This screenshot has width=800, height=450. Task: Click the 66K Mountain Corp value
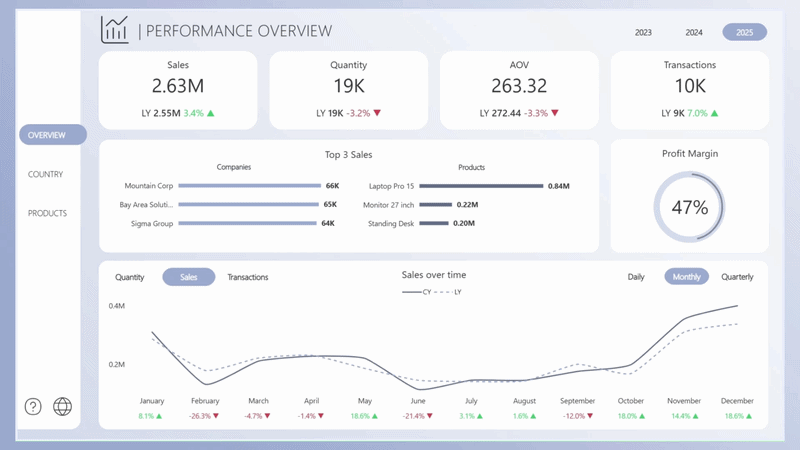tap(333, 186)
